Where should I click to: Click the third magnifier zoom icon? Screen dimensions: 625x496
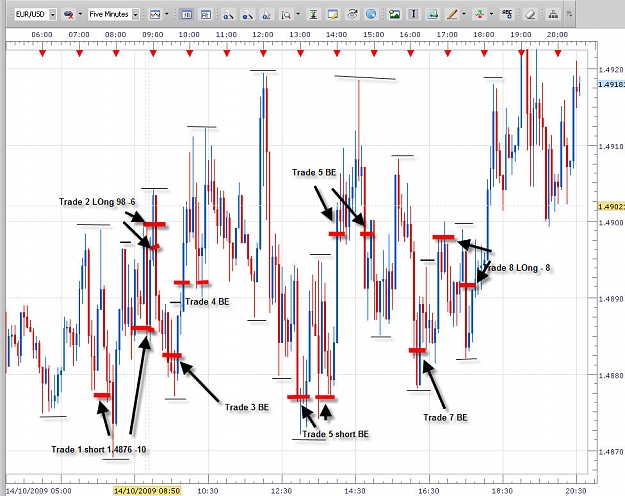coord(267,15)
